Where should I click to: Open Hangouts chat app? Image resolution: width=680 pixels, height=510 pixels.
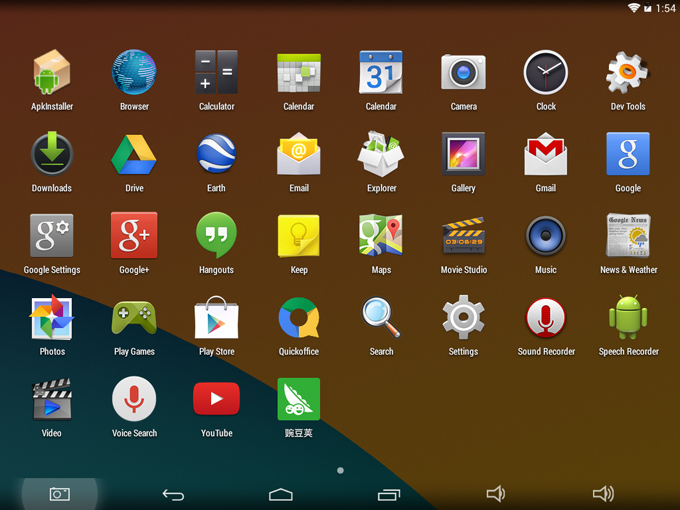216,235
